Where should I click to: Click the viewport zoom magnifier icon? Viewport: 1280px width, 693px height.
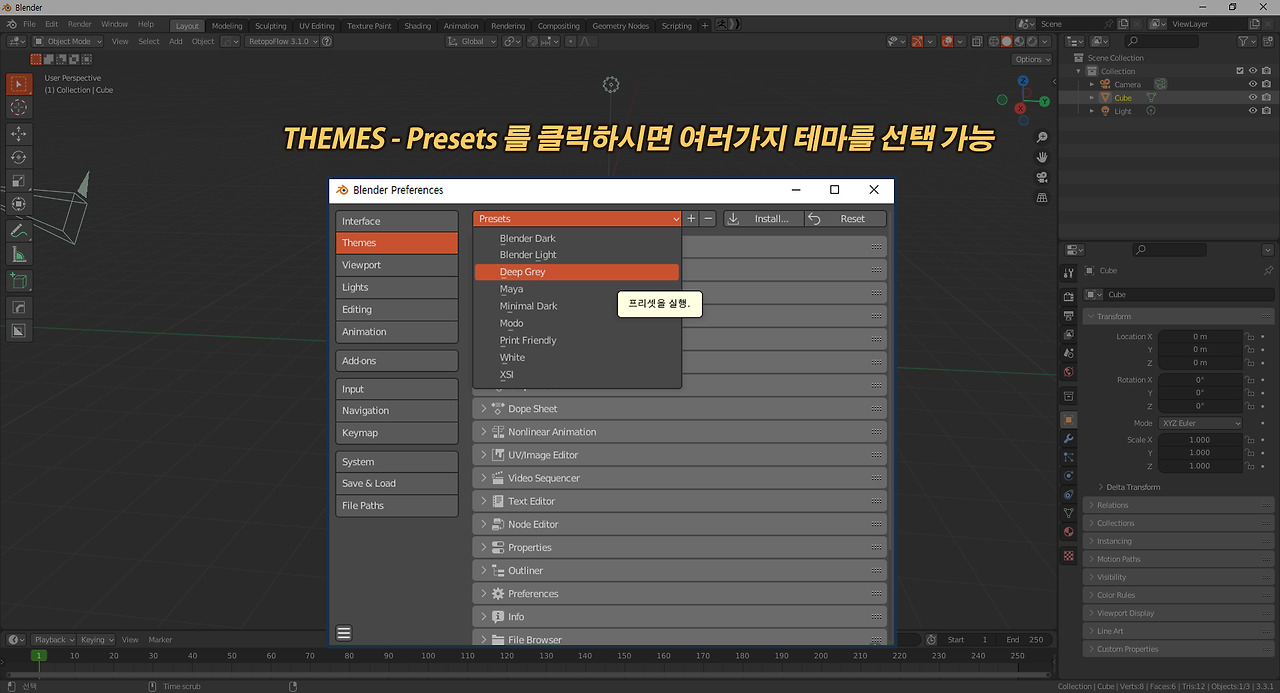(x=1042, y=137)
